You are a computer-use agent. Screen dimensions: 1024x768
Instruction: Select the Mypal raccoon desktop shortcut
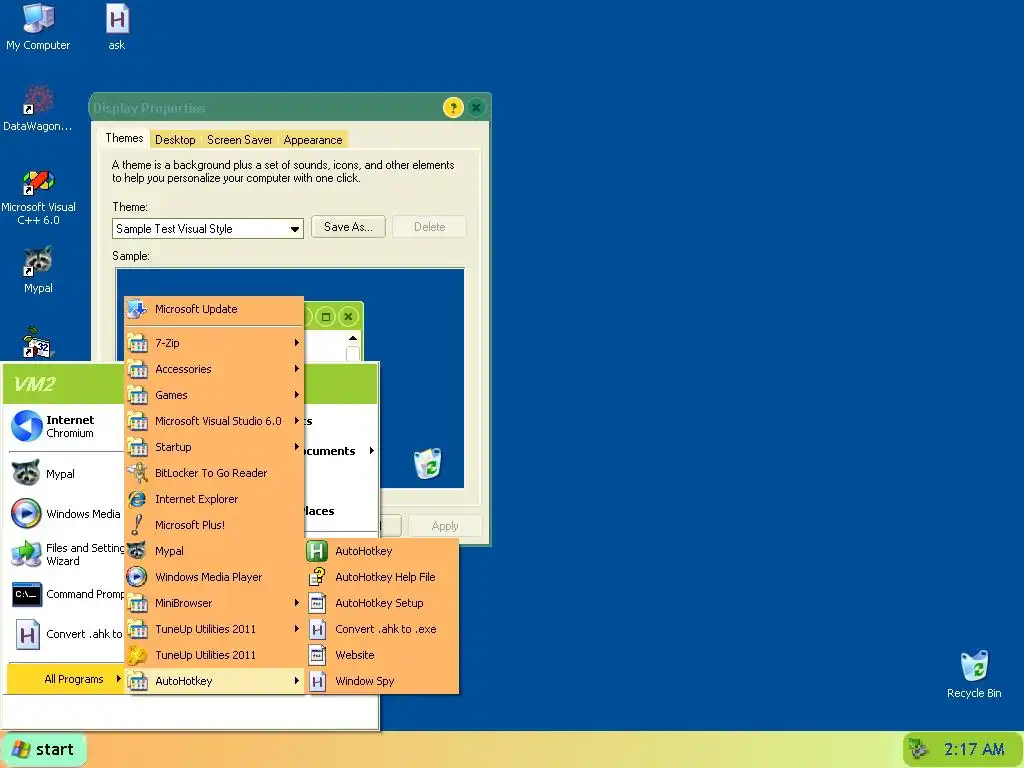click(38, 270)
